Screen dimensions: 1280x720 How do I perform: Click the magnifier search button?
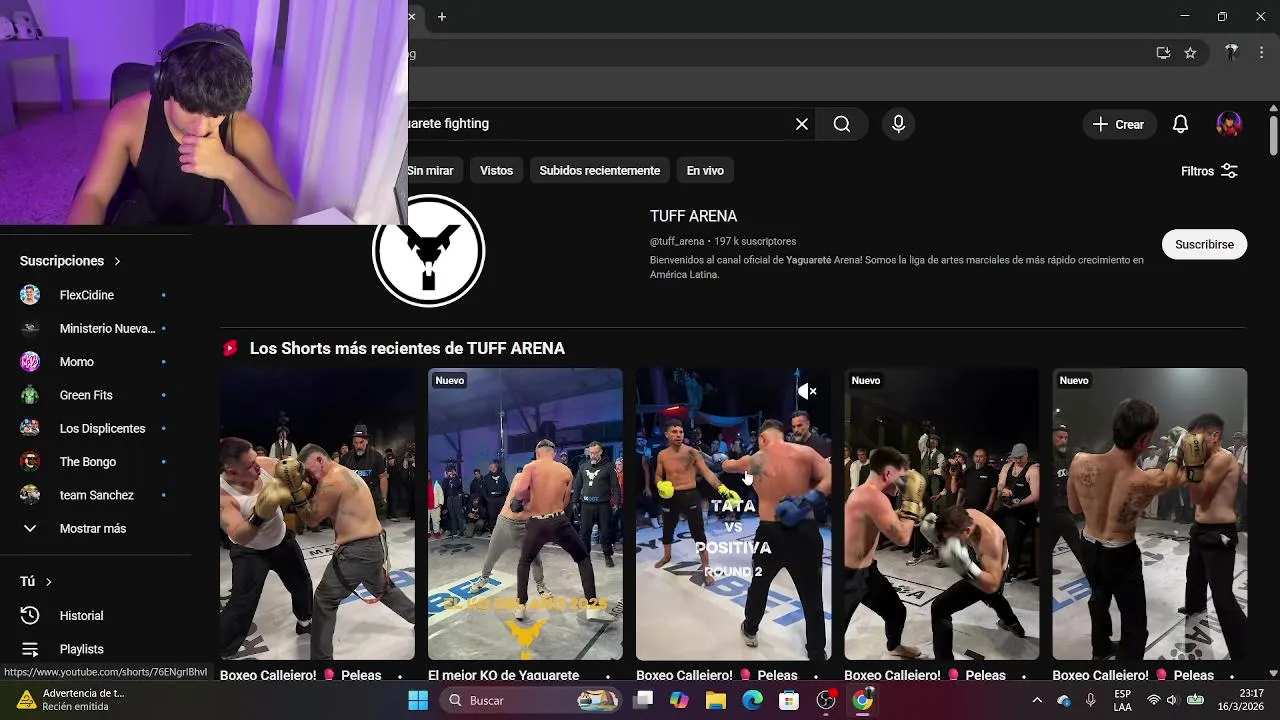(x=842, y=124)
